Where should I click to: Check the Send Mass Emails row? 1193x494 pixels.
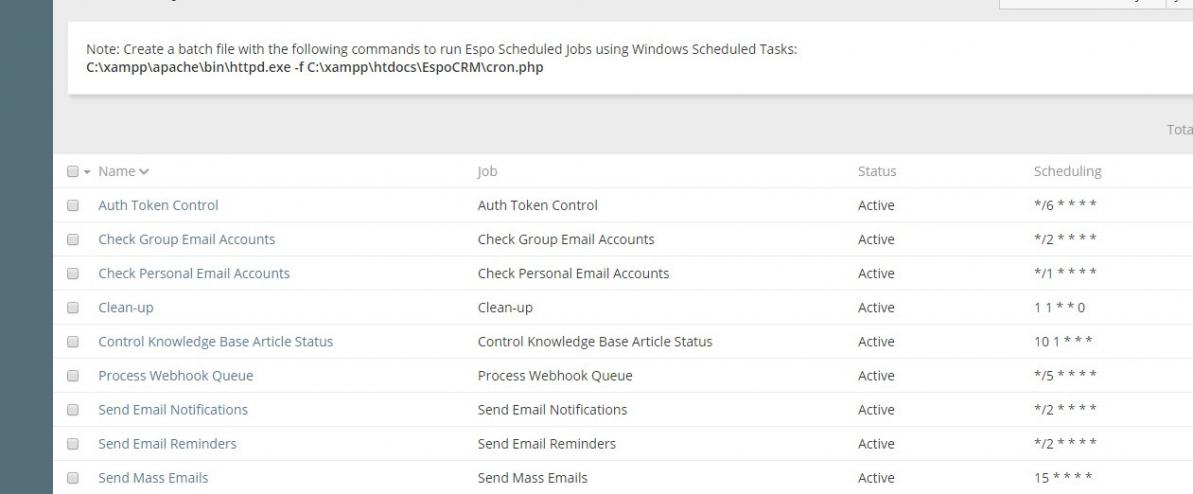tap(72, 477)
